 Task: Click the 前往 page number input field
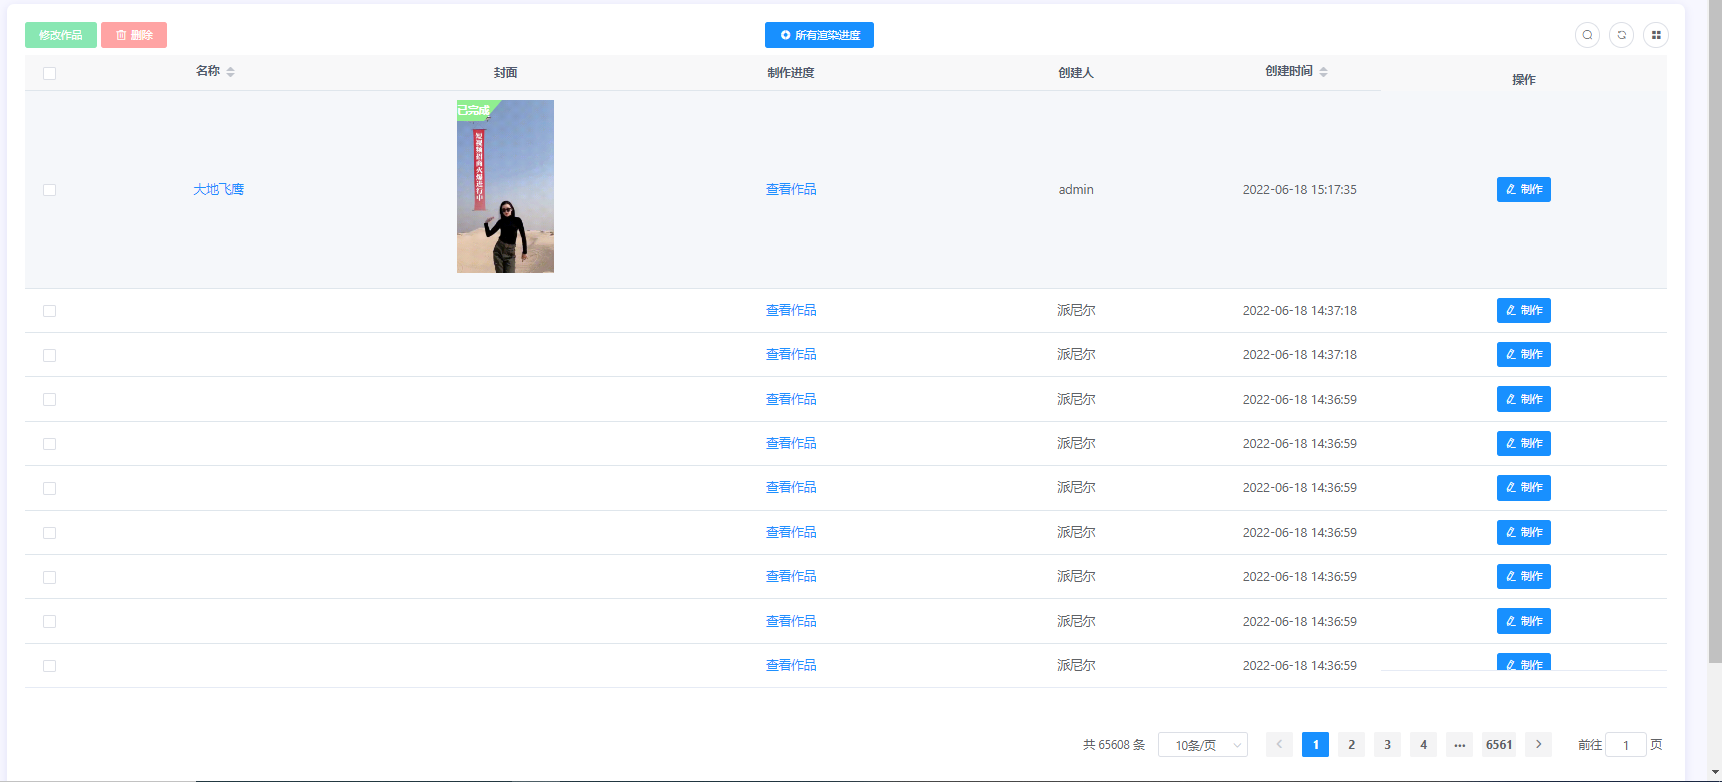coord(1625,745)
